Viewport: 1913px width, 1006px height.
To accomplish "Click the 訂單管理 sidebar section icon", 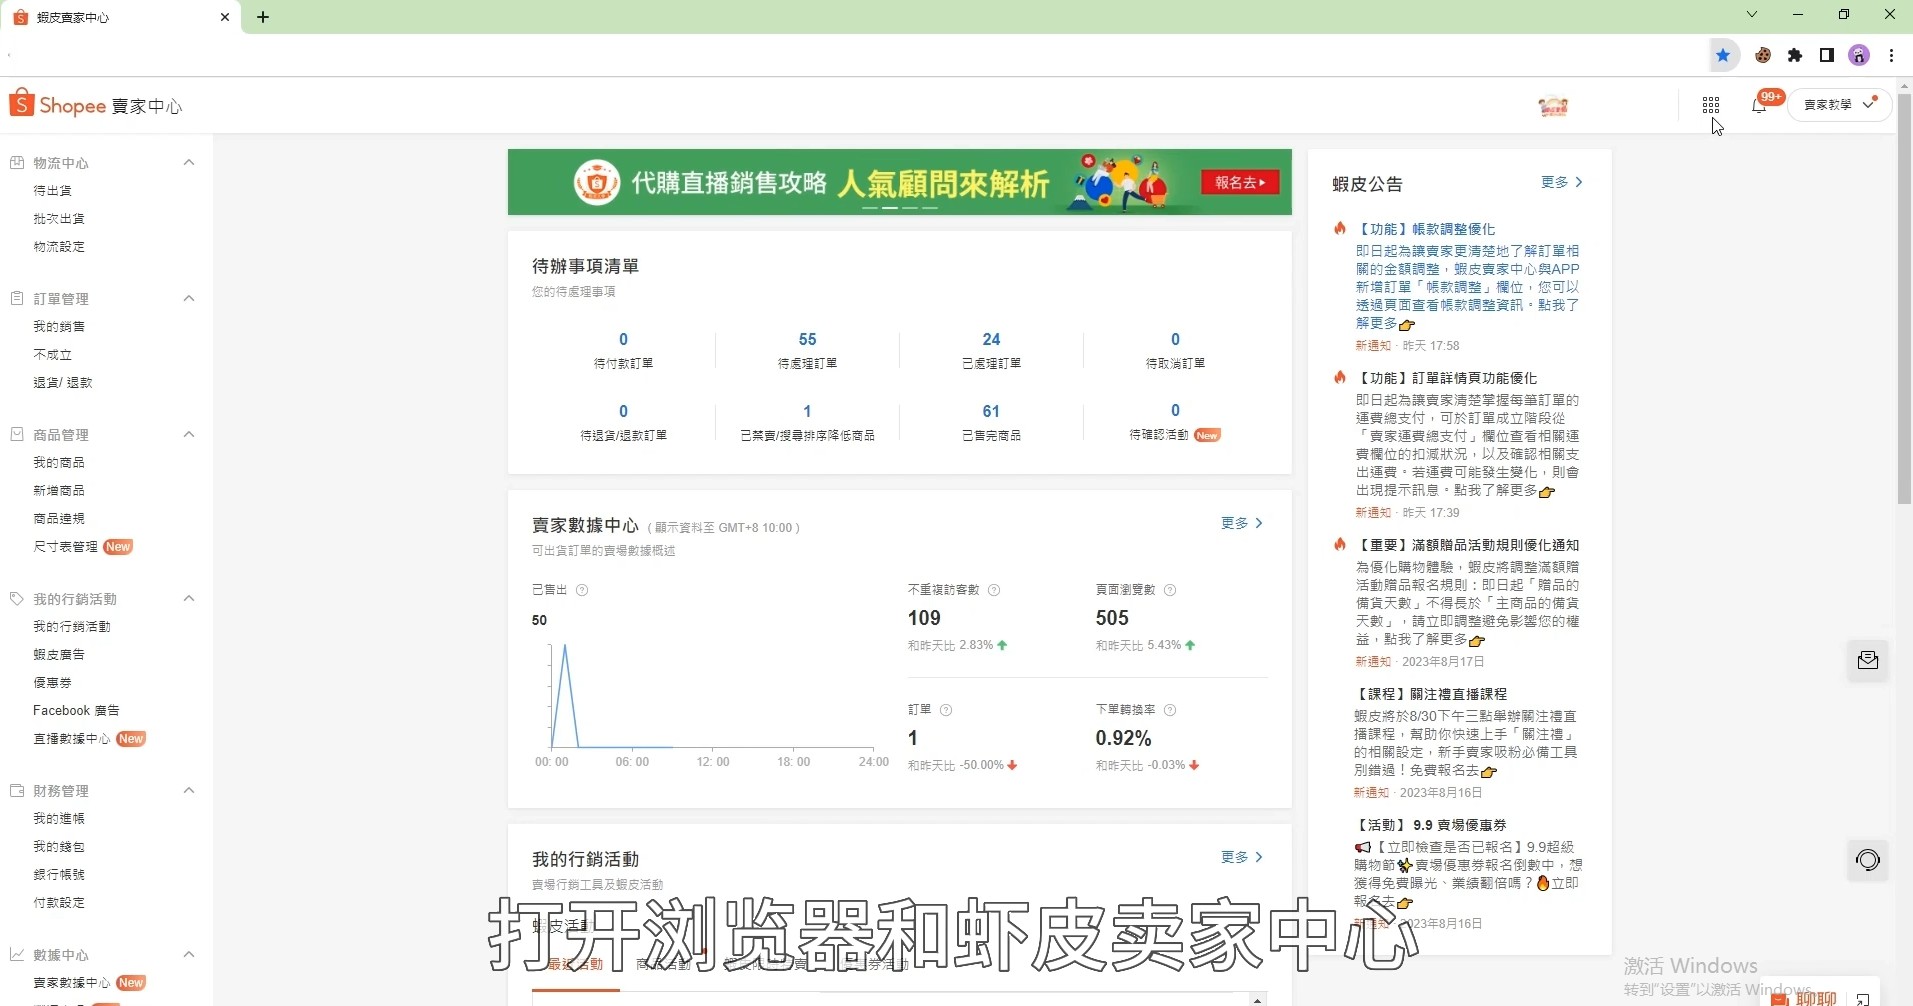I will [x=17, y=298].
